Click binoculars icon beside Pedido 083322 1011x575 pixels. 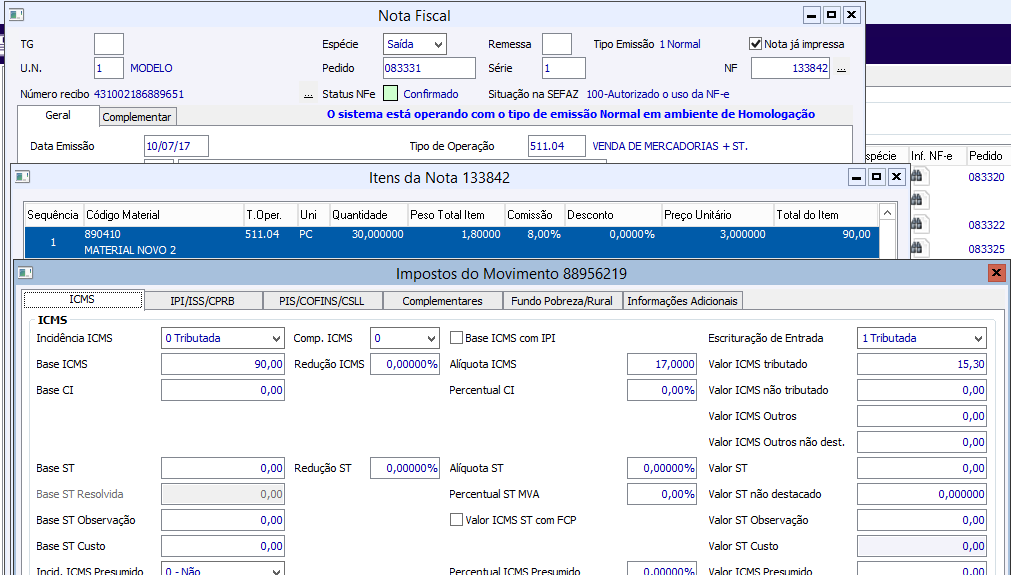tap(916, 224)
